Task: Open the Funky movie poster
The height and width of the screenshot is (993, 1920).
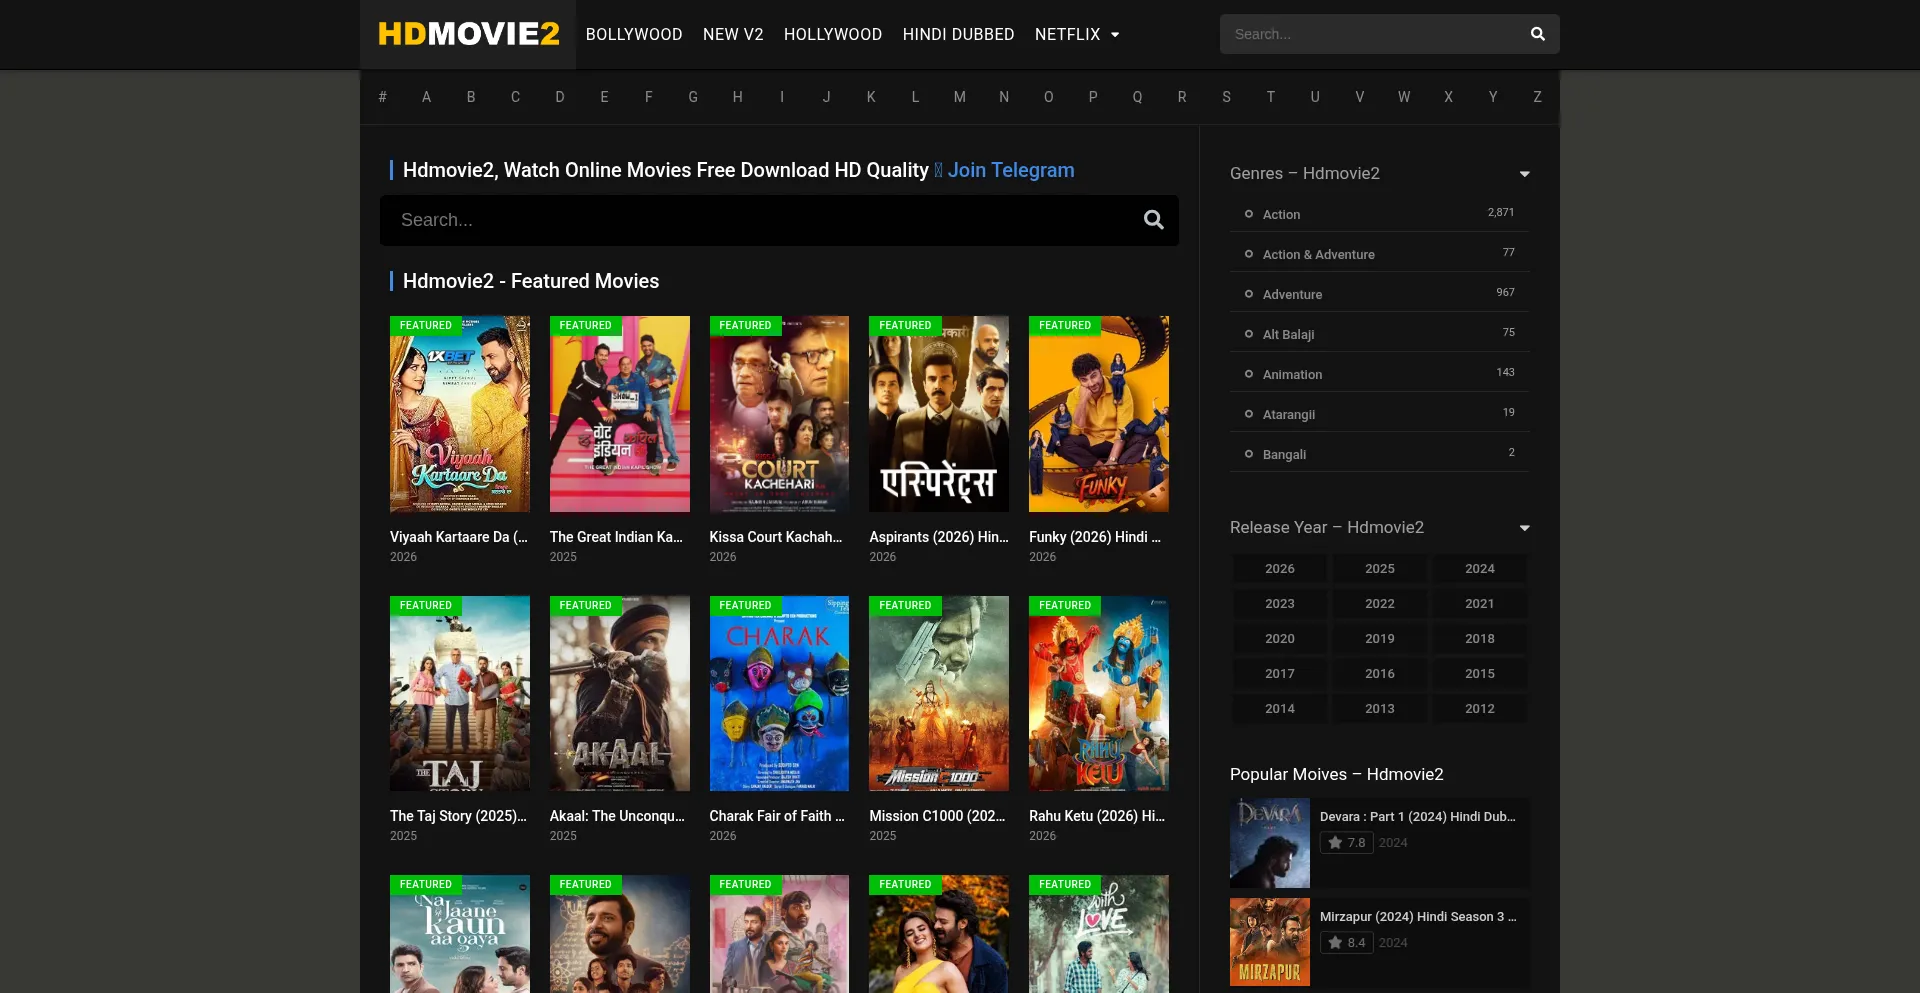Action: [x=1099, y=414]
